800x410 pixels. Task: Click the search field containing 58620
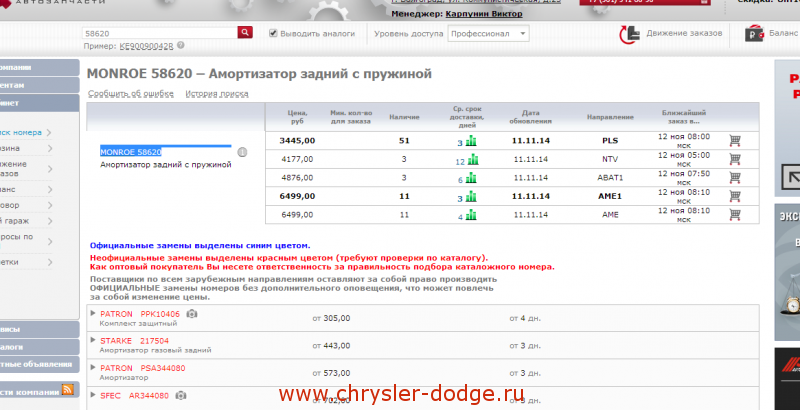pos(159,33)
